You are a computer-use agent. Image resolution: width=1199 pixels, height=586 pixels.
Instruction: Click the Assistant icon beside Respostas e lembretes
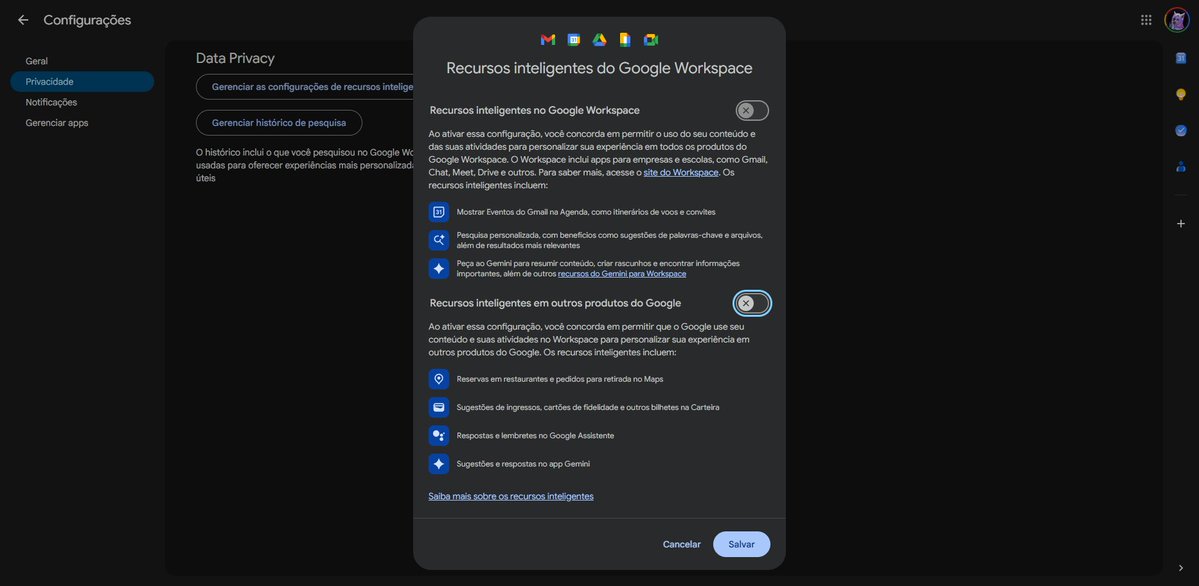(x=439, y=435)
